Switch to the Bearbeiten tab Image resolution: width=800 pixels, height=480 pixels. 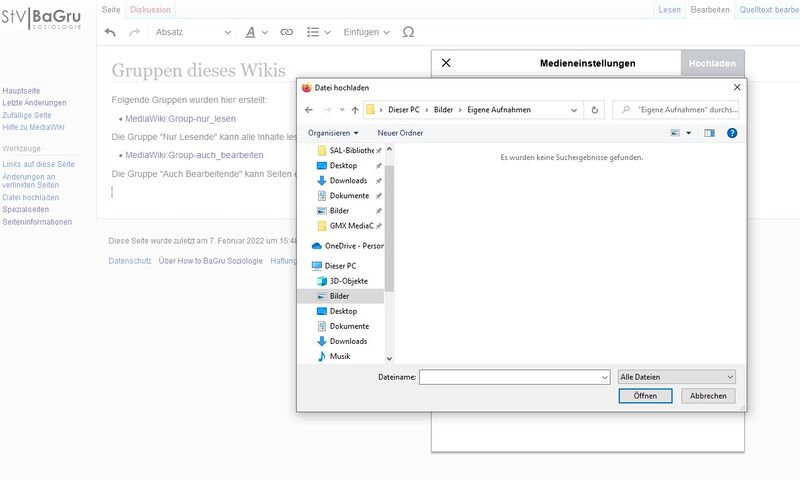[x=710, y=10]
